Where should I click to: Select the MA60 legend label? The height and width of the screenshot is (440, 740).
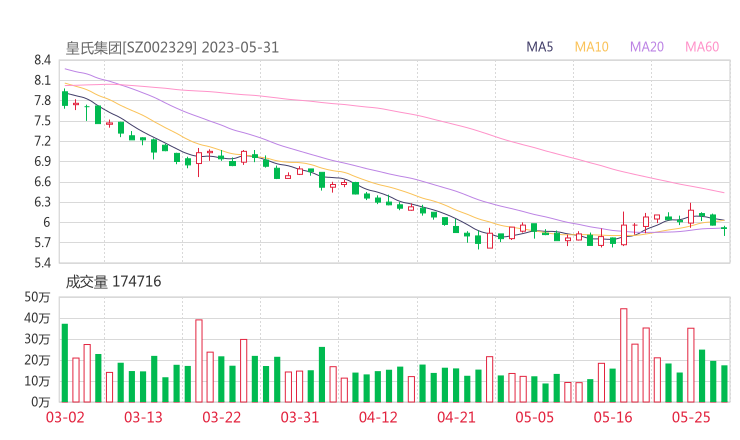pos(702,47)
